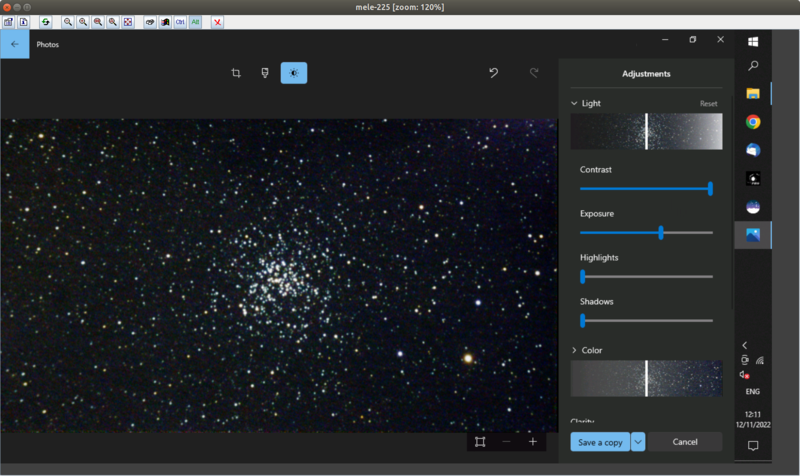Go back using the Photos back arrow
This screenshot has width=800, height=476.
15,44
